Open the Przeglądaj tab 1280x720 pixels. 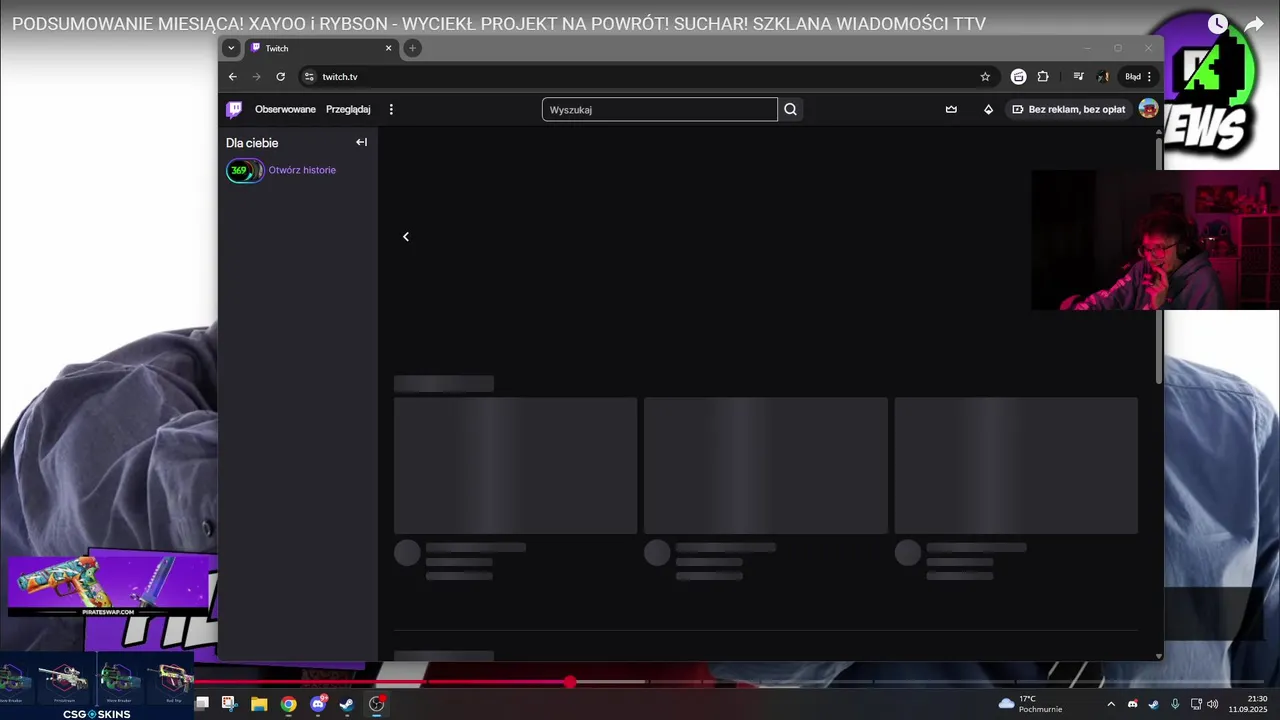point(348,109)
